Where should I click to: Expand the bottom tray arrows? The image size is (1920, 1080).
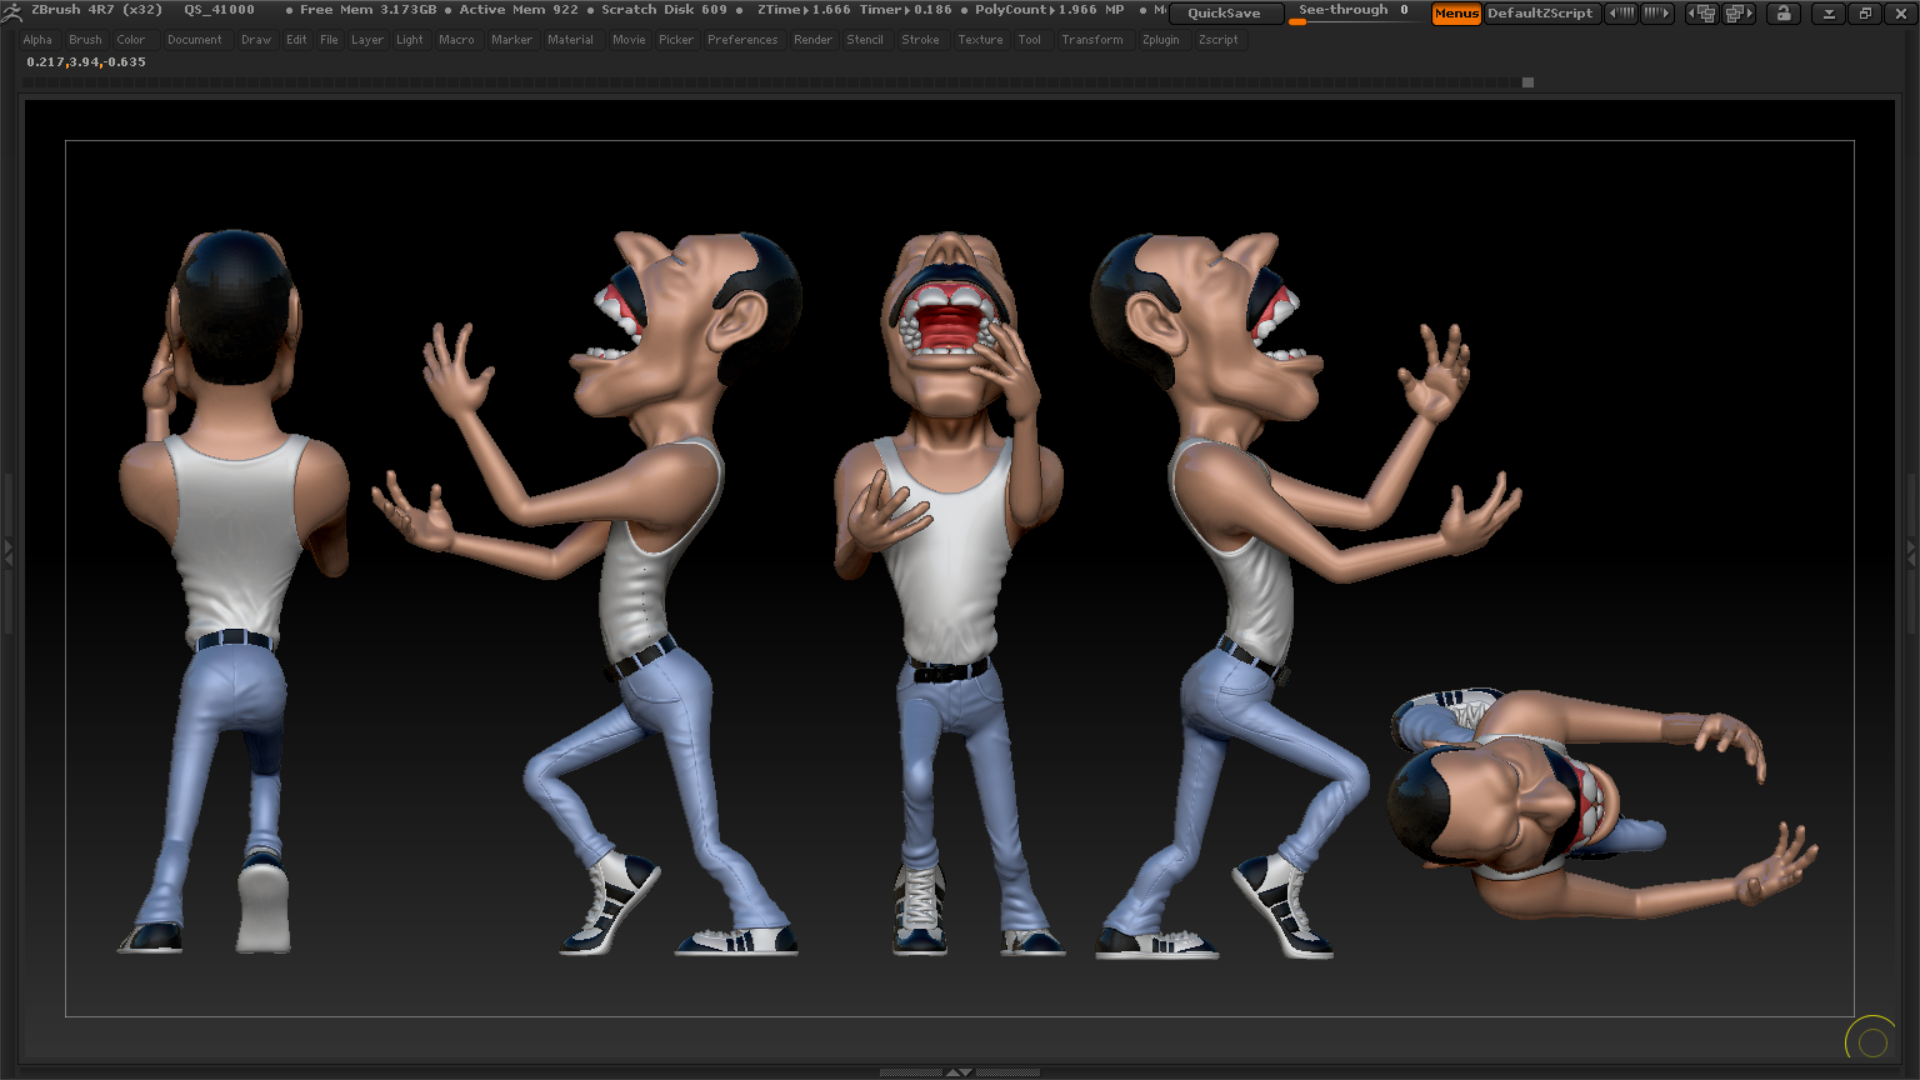pos(959,1072)
